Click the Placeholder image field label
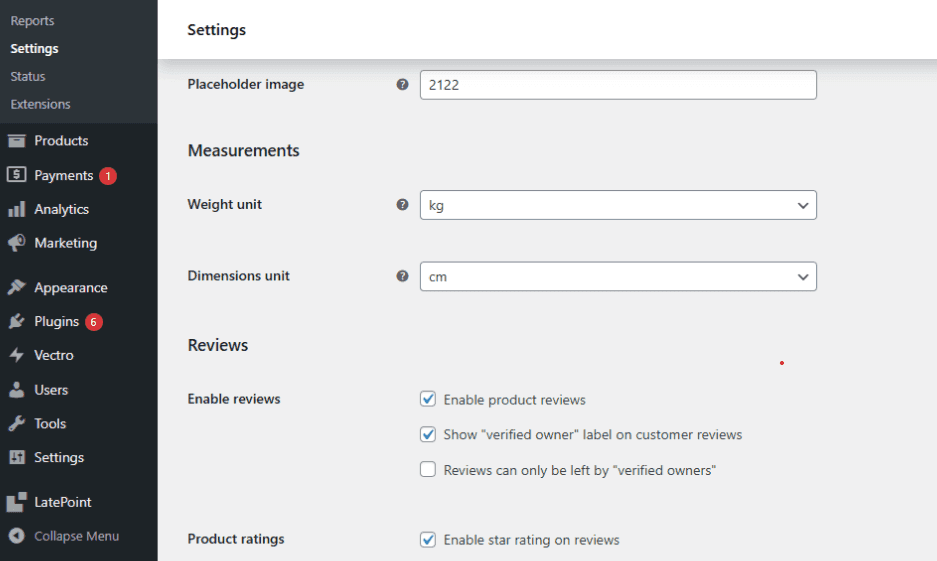Screen dimensions: 937x561 [246, 84]
